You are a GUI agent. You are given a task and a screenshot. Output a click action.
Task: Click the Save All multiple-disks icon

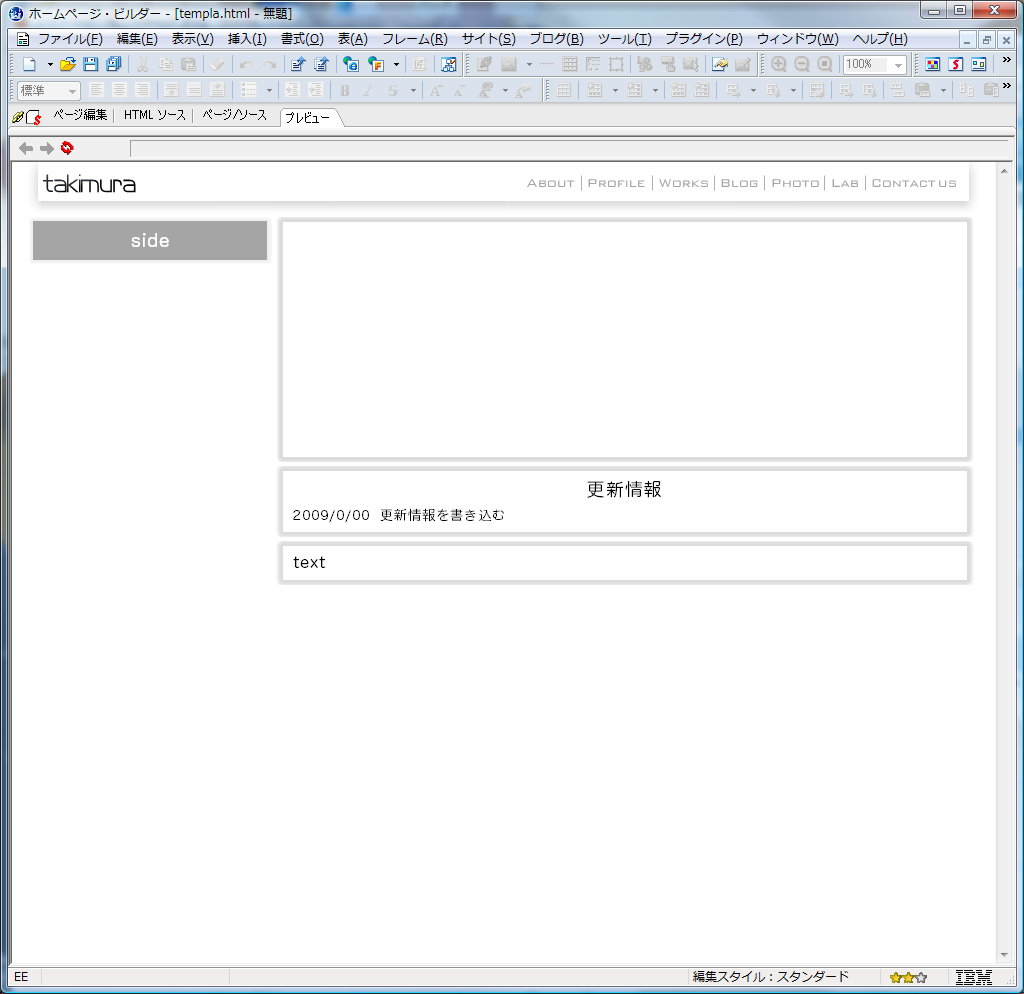[x=114, y=64]
